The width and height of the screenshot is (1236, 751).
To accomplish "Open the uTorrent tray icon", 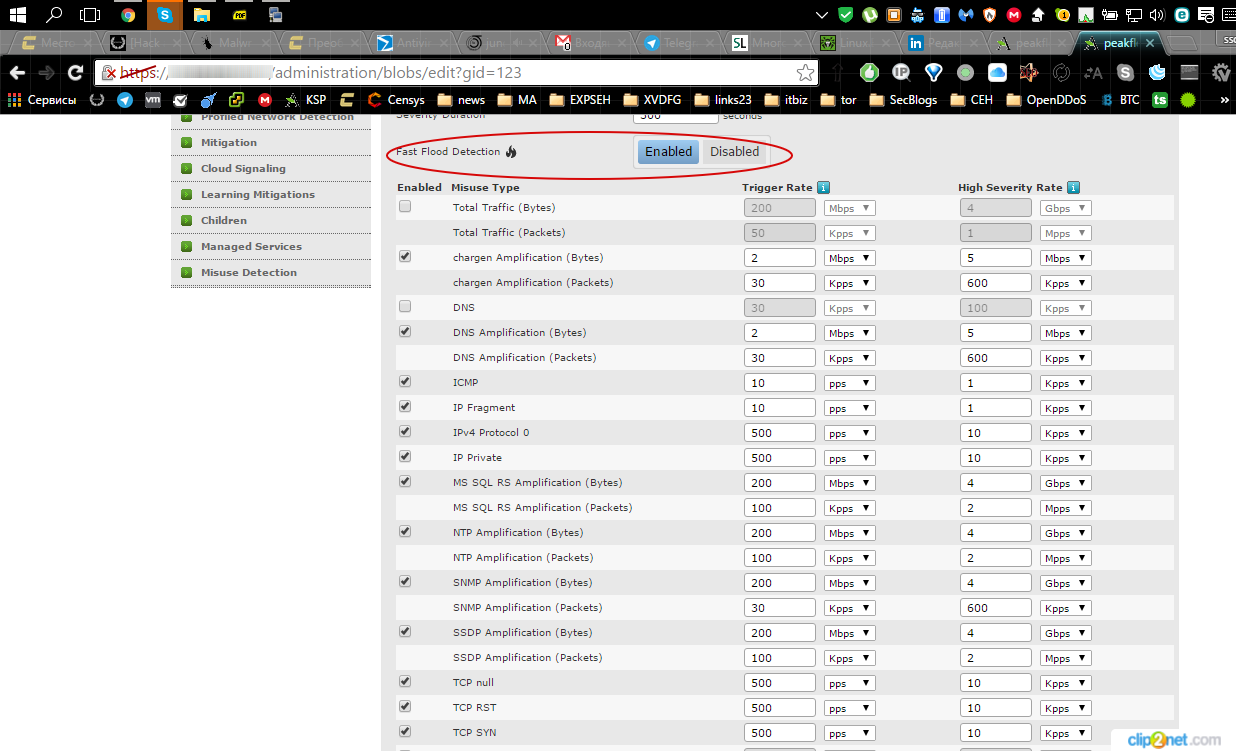I will tap(870, 15).
